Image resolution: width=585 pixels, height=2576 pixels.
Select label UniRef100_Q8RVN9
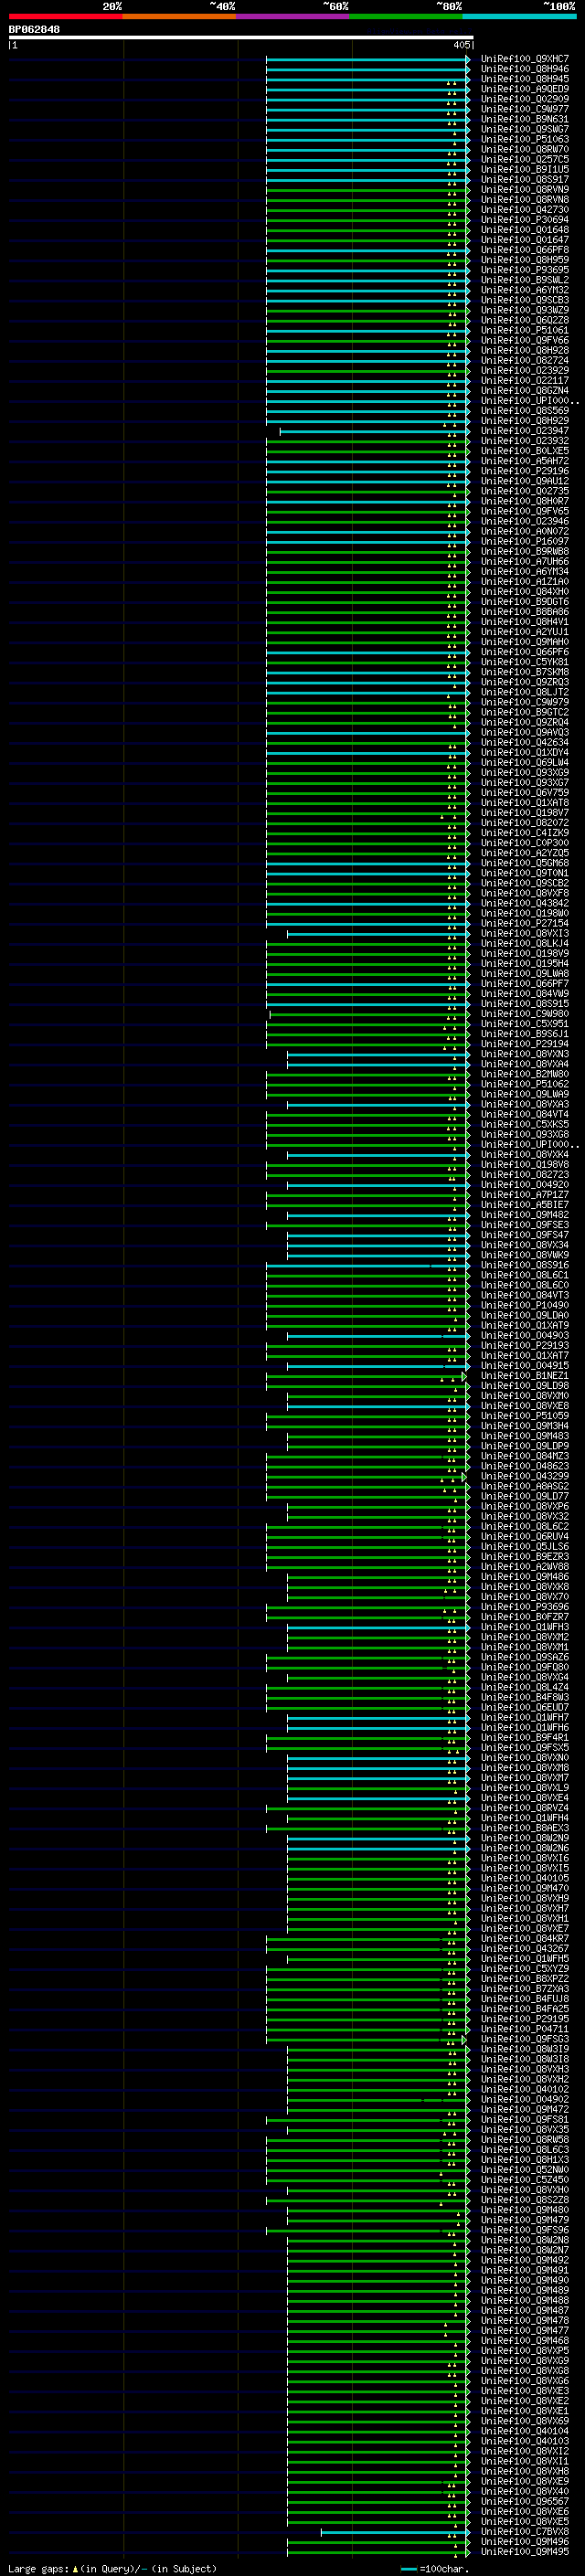click(524, 189)
